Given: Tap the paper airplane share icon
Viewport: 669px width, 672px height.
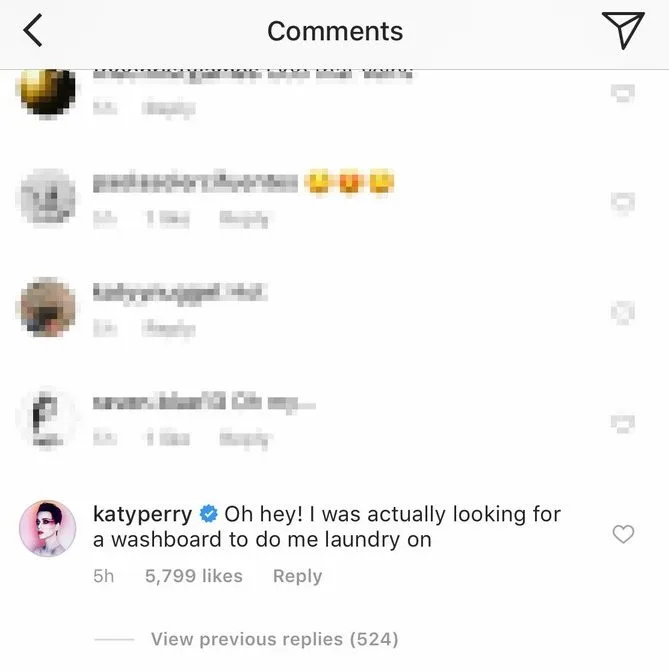Looking at the screenshot, I should pos(624,31).
